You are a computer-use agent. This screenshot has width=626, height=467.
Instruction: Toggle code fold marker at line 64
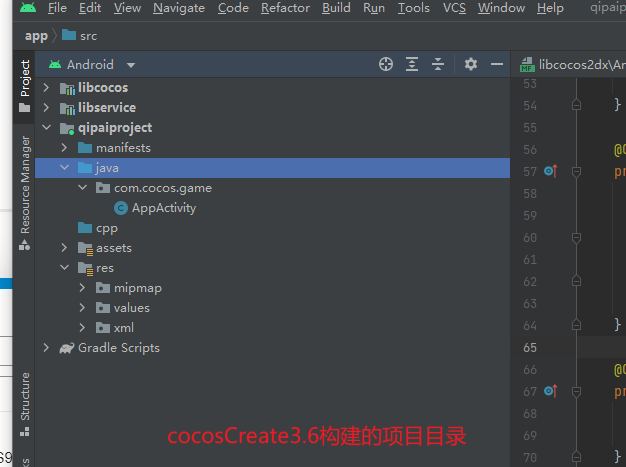(576, 325)
